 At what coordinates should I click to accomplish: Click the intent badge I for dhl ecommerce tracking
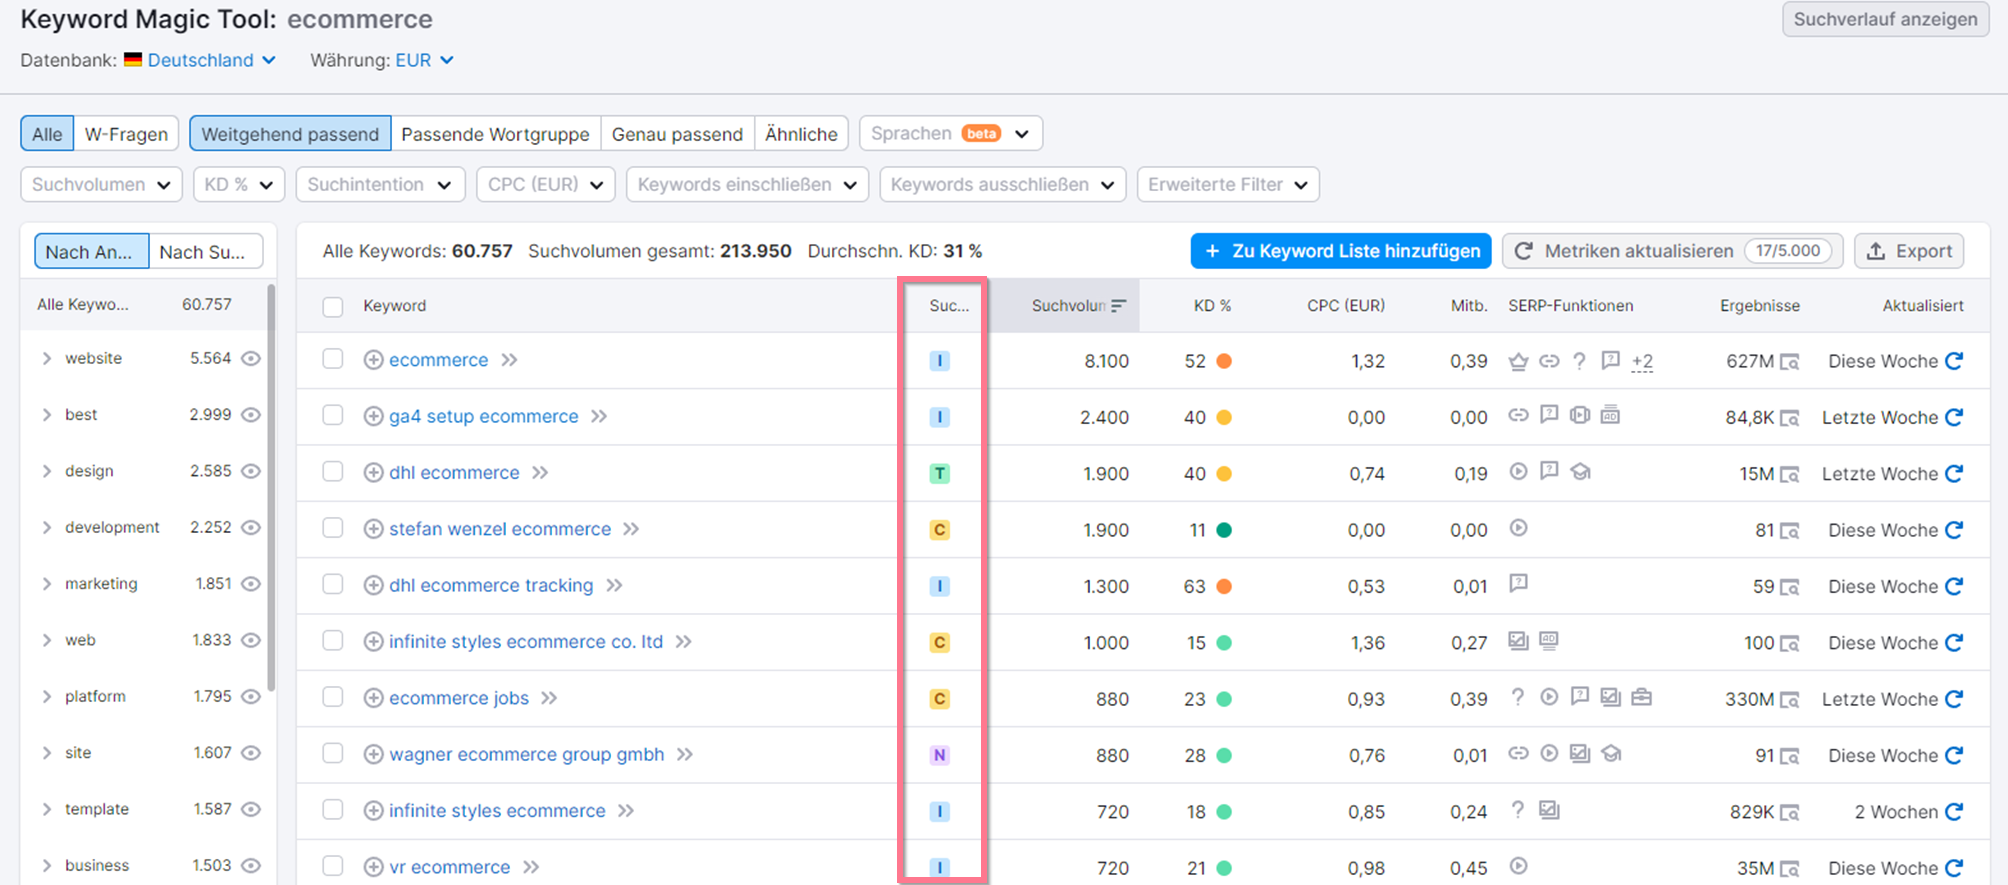pyautogui.click(x=939, y=586)
